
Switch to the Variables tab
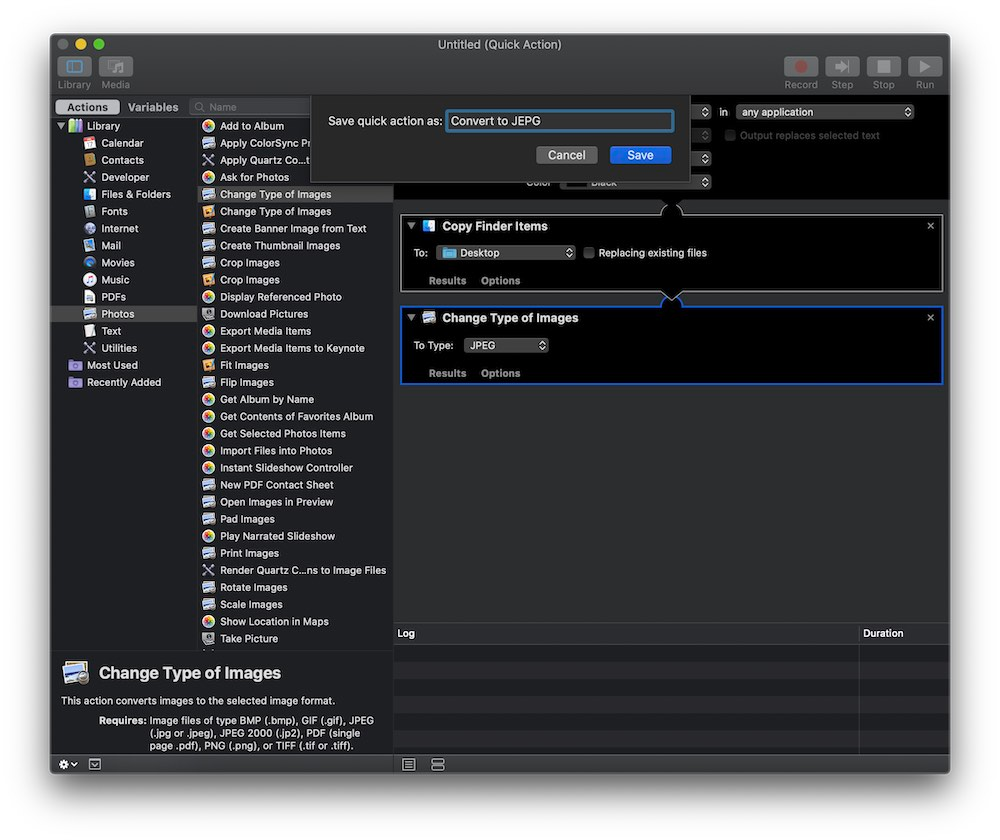pyautogui.click(x=153, y=107)
